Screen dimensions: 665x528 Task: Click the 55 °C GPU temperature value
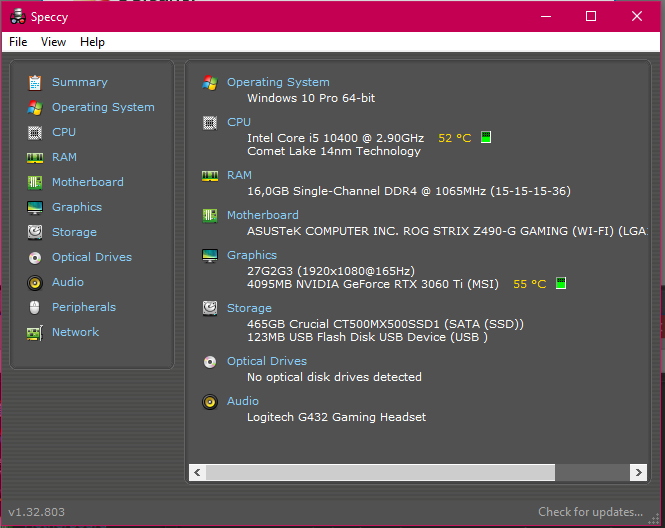tap(530, 284)
